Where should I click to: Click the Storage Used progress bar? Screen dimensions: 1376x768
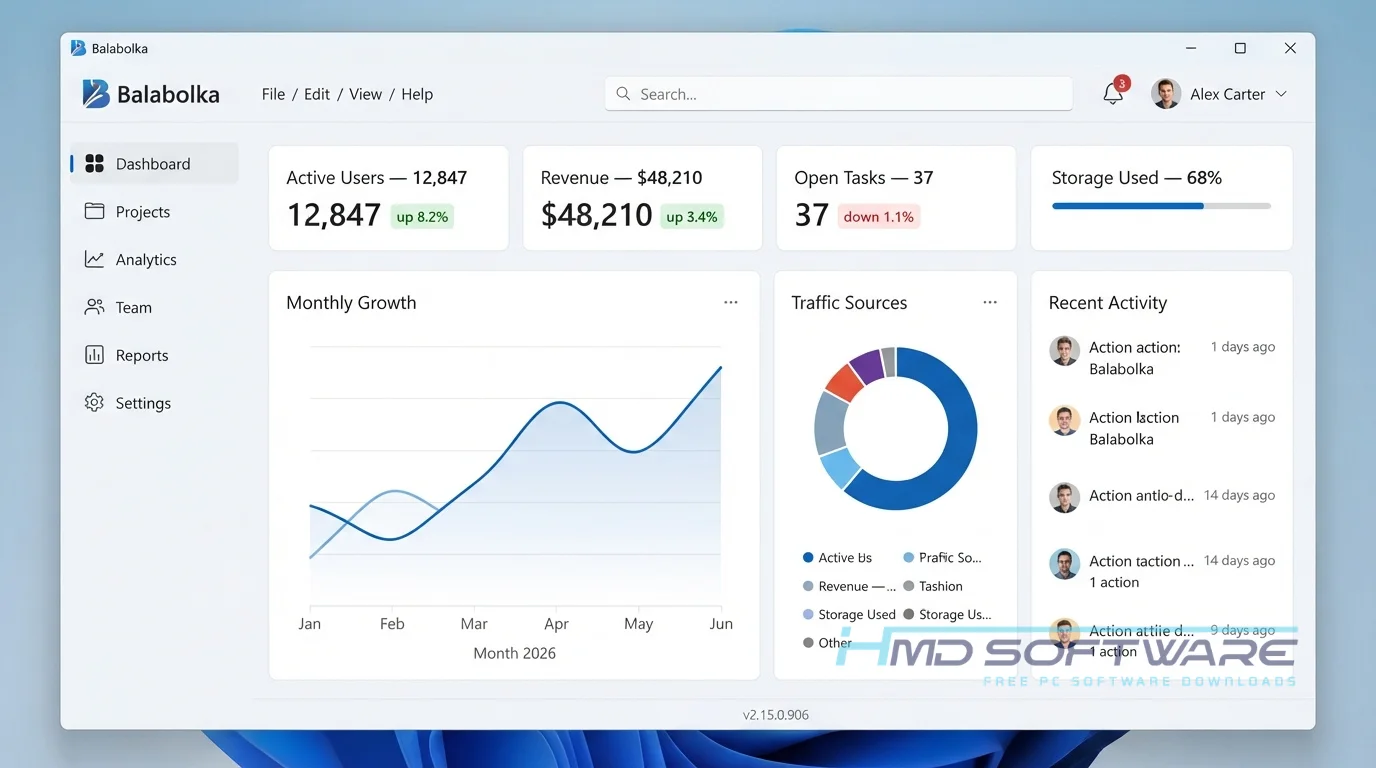1161,206
